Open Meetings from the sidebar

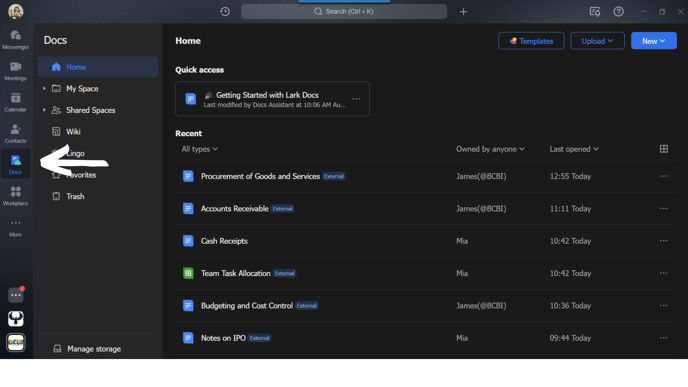15,71
